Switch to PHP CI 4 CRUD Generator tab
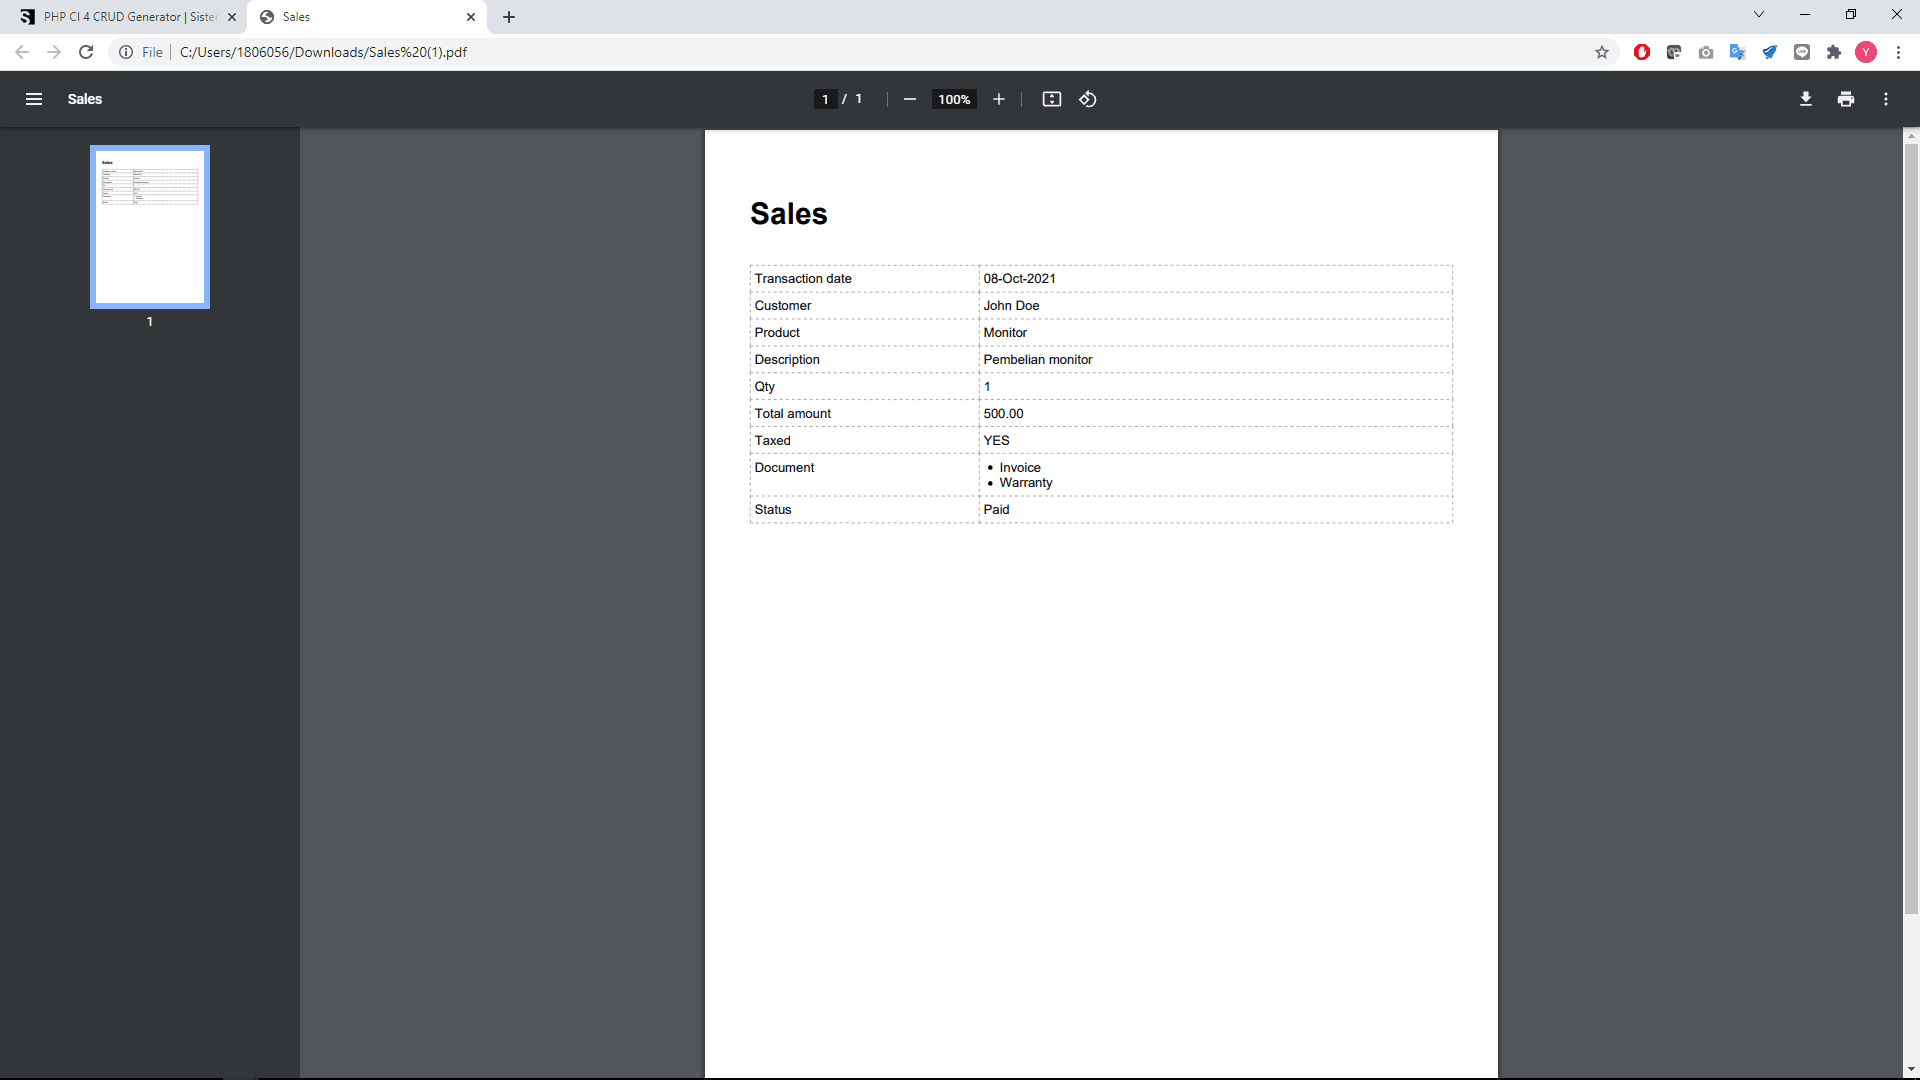Image resolution: width=1920 pixels, height=1080 pixels. 128,17
